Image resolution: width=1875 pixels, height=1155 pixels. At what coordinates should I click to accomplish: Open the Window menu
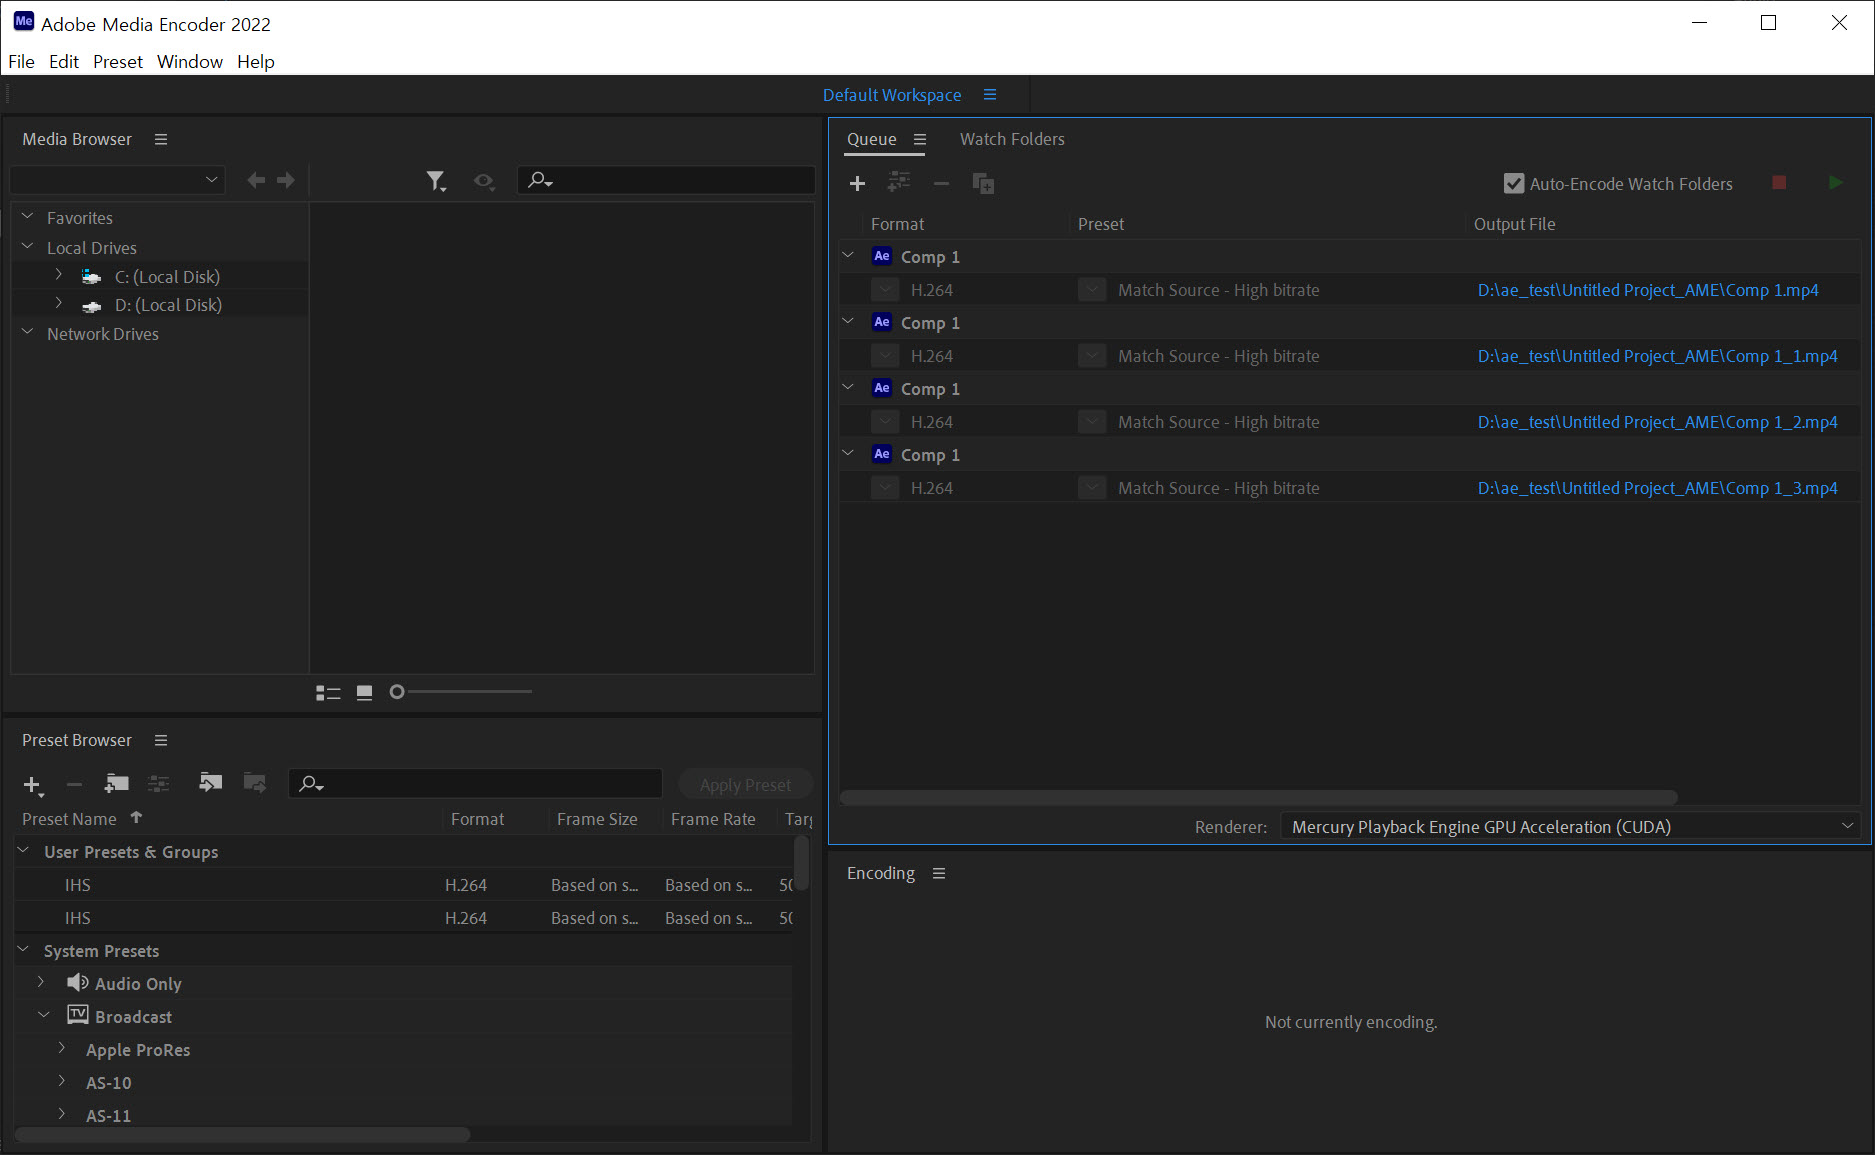pyautogui.click(x=190, y=61)
